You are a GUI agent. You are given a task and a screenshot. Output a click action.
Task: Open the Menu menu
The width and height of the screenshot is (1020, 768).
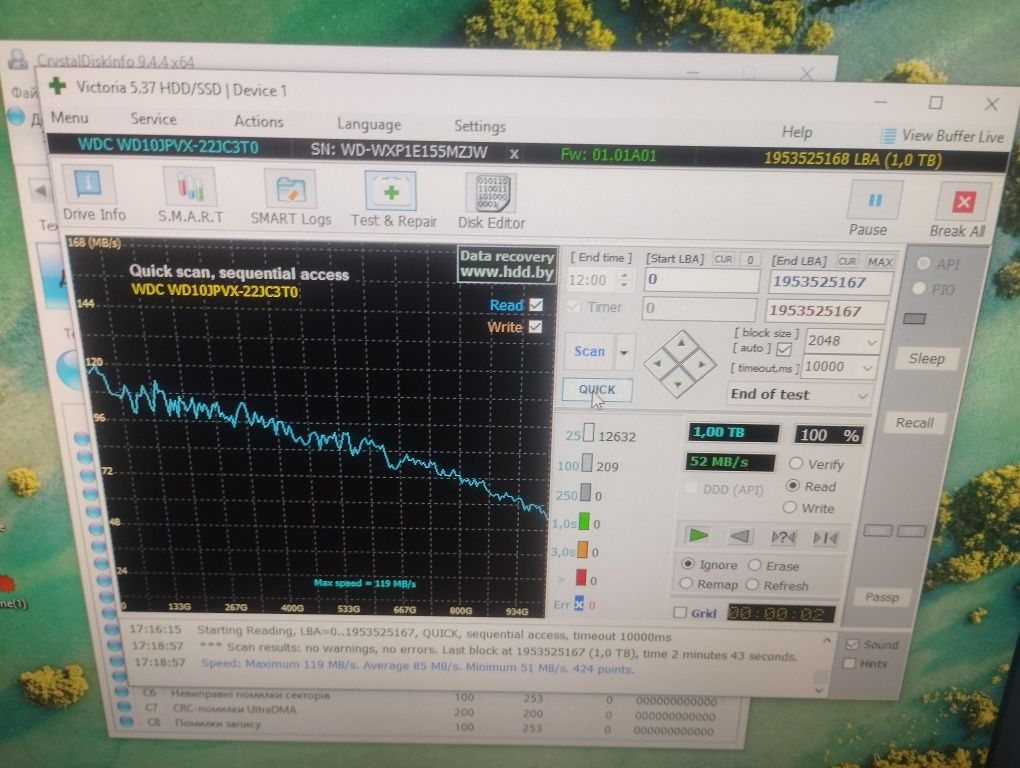pos(69,118)
